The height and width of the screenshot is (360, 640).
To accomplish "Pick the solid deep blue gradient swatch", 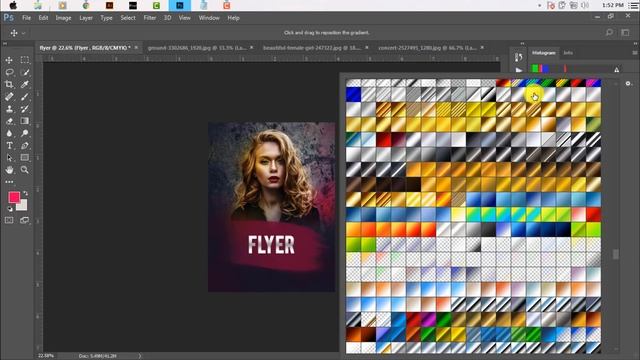I will point(353,94).
